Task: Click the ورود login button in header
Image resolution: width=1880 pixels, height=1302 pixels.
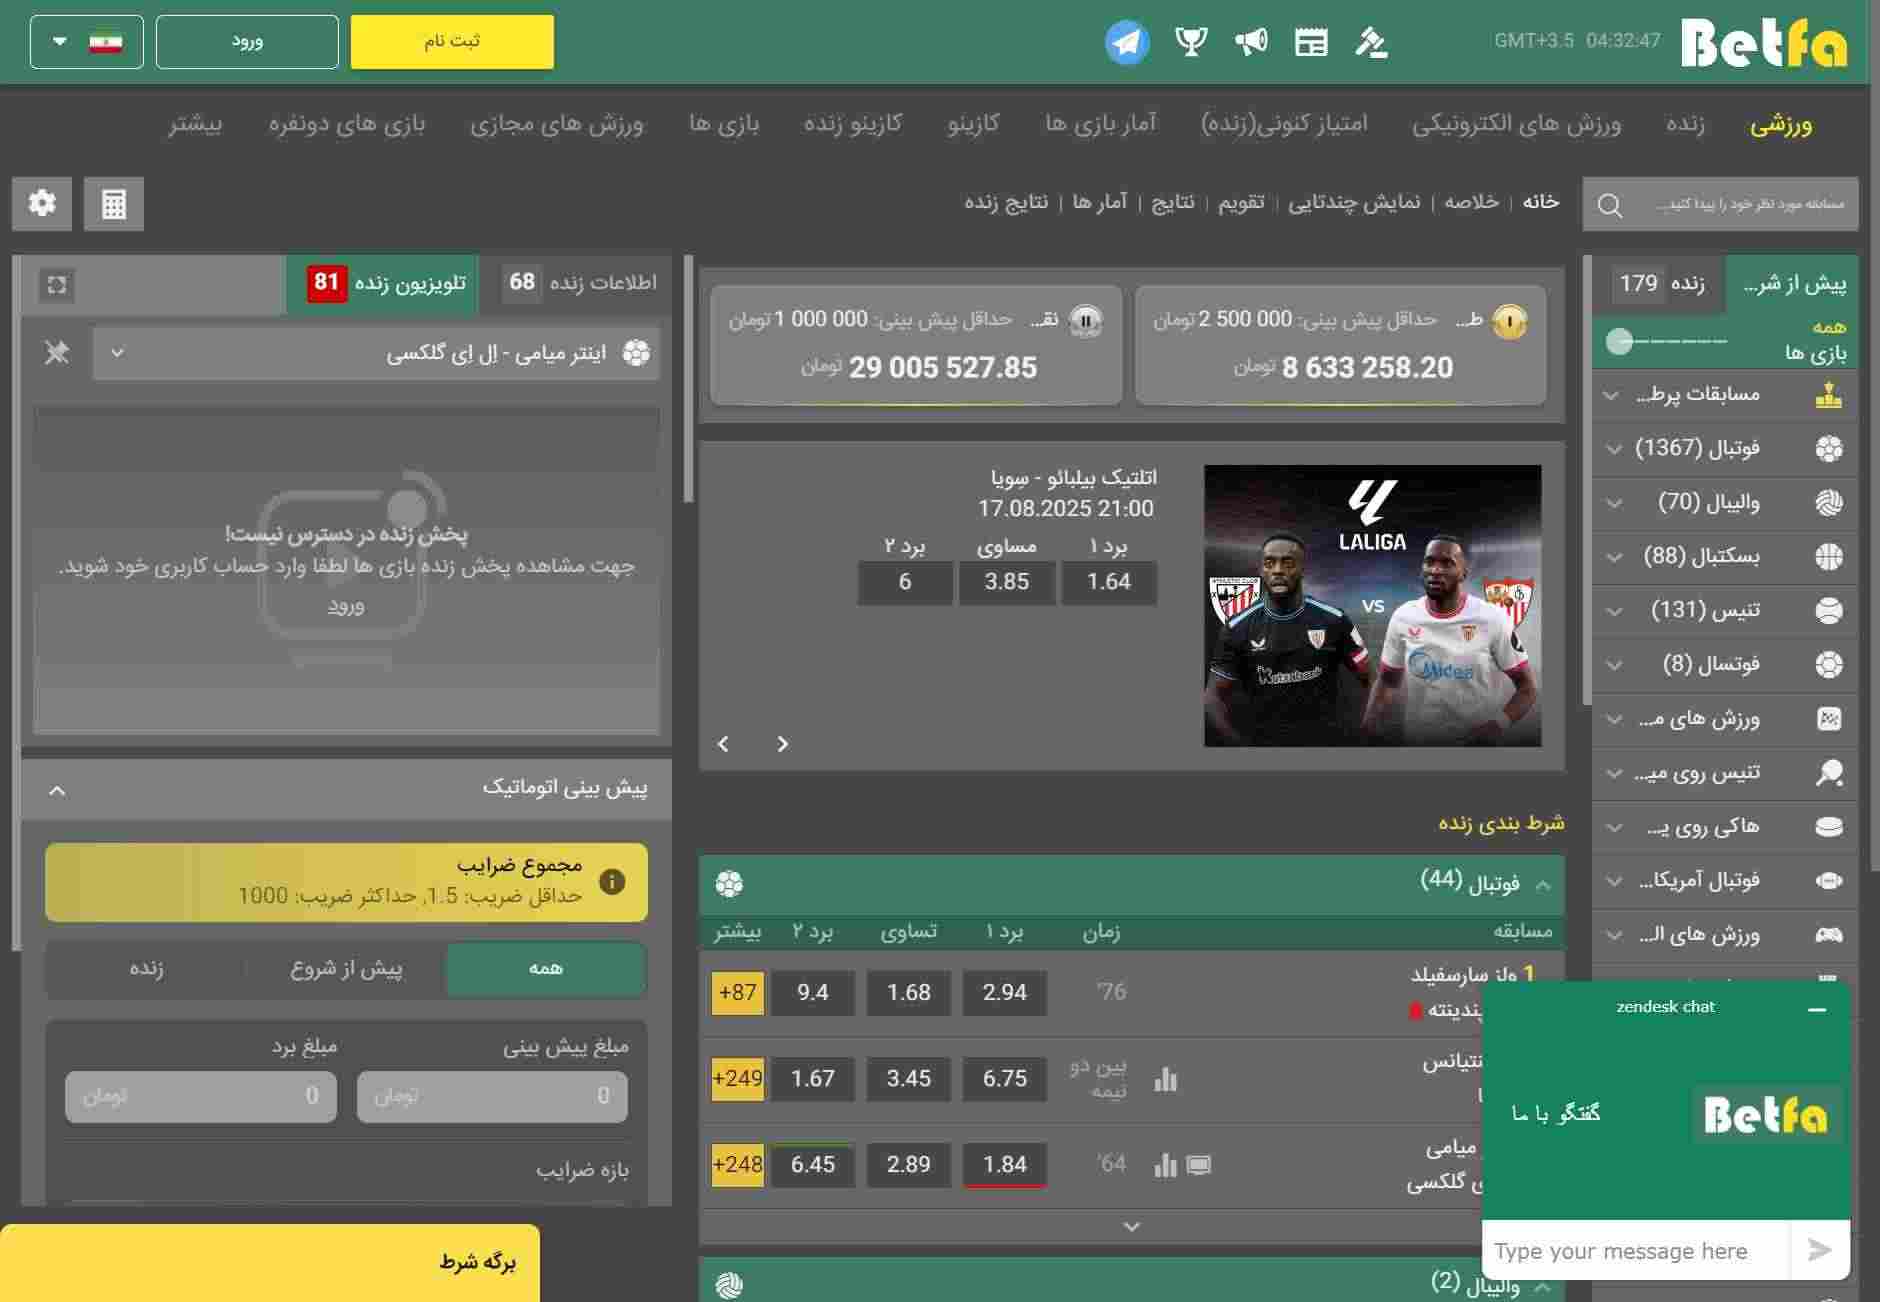Action: coord(247,42)
